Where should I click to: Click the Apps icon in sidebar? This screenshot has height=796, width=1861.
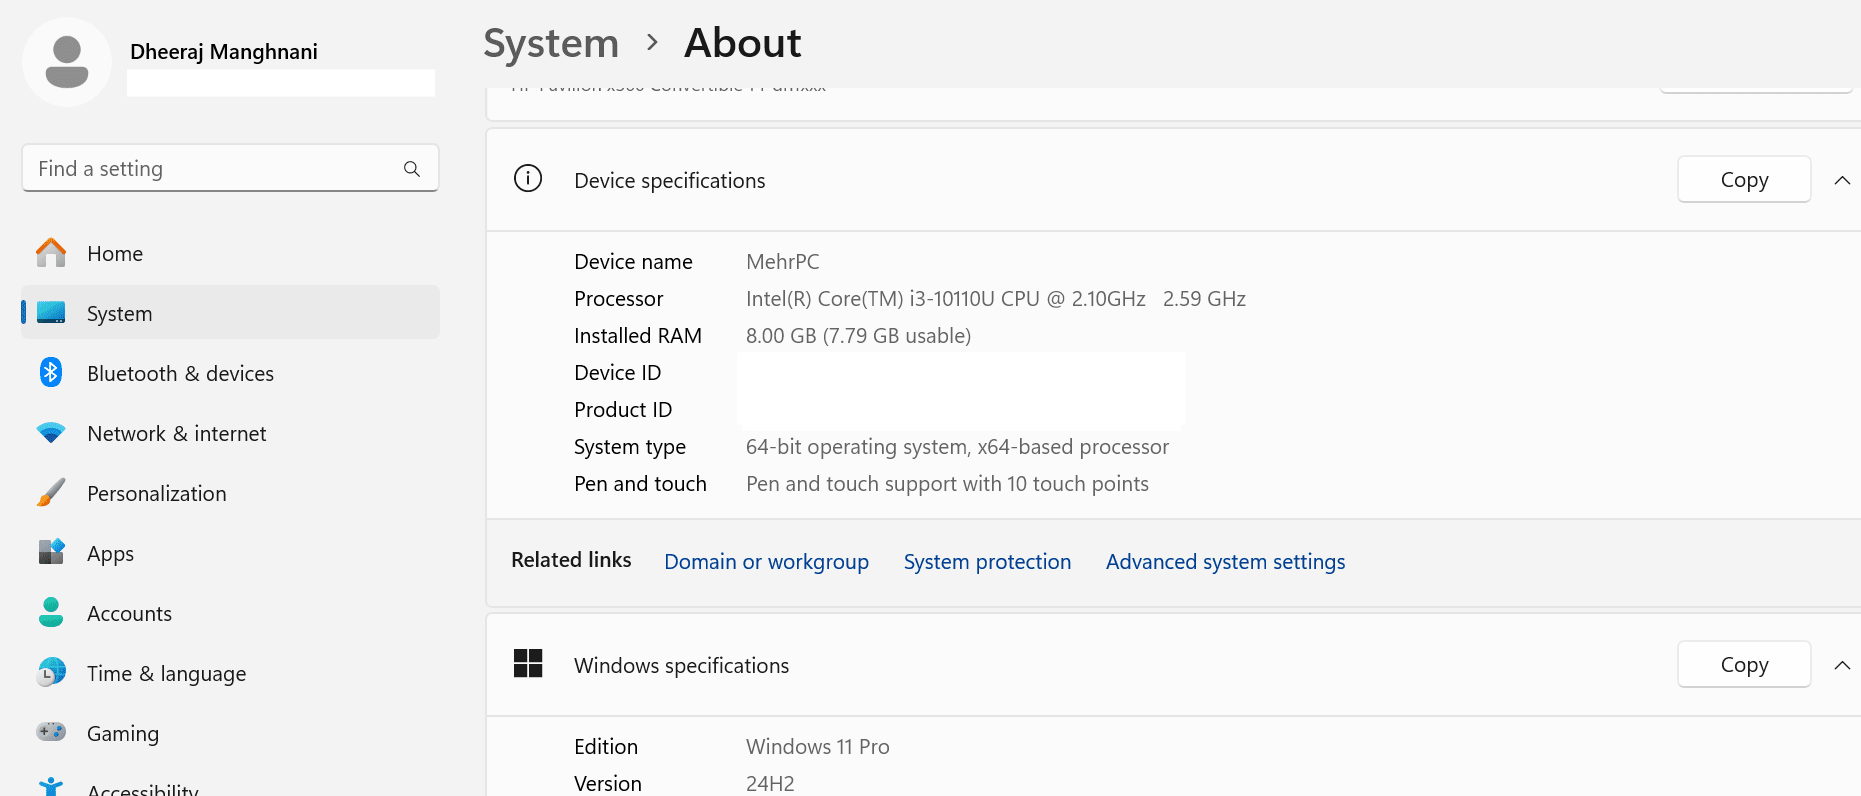click(x=51, y=552)
